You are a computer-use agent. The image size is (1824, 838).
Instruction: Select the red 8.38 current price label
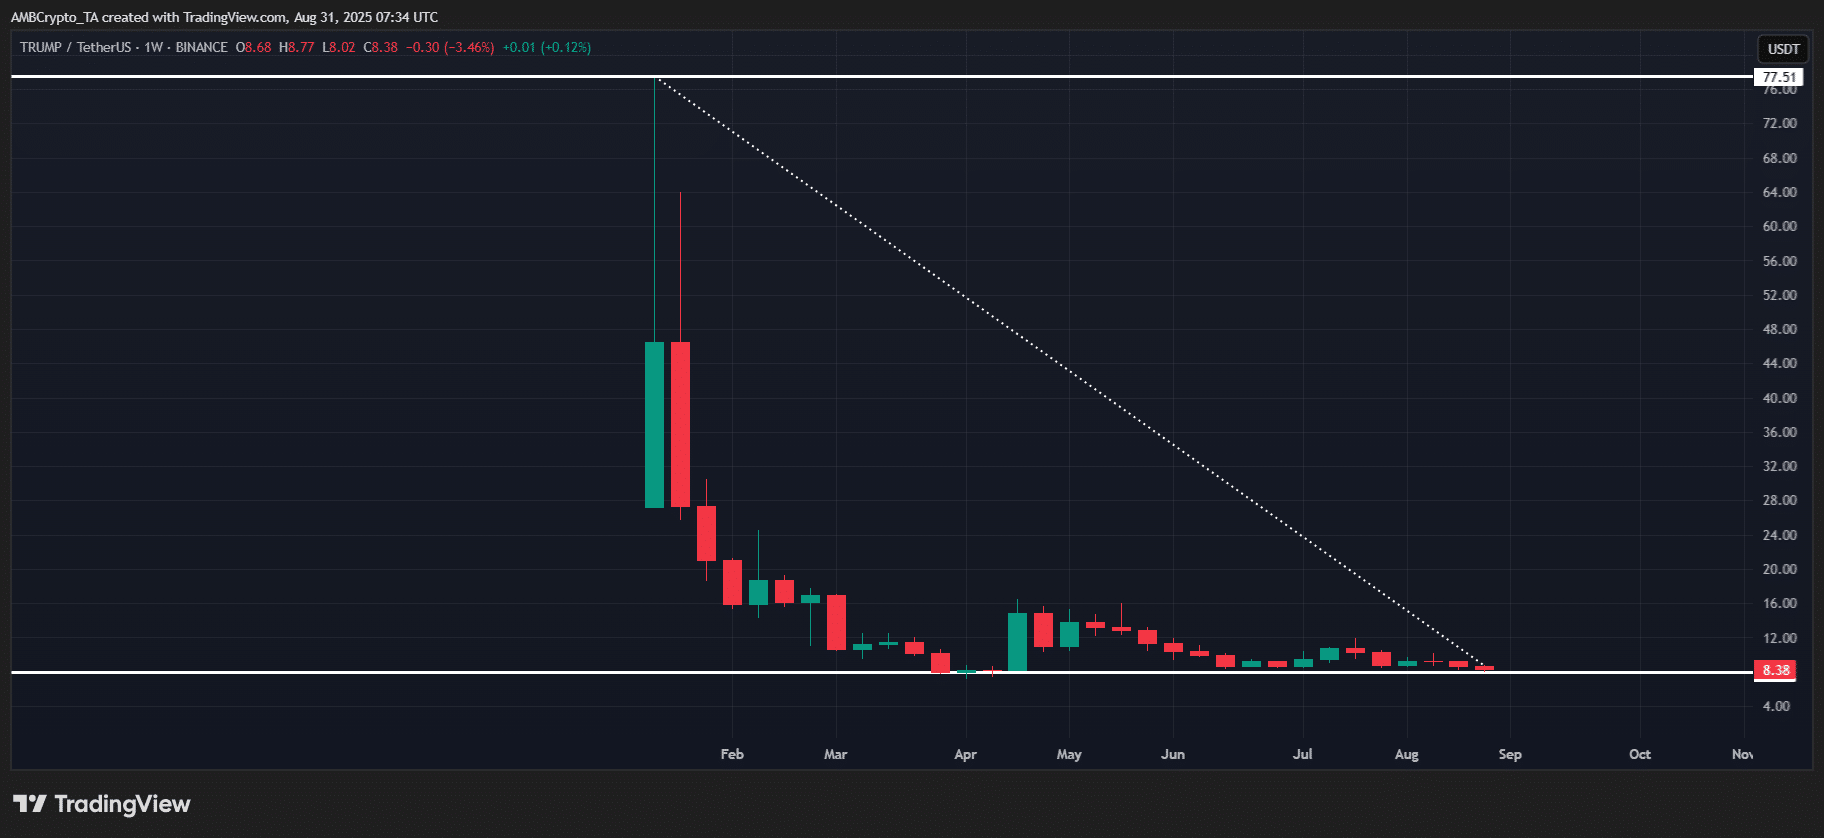click(x=1776, y=670)
